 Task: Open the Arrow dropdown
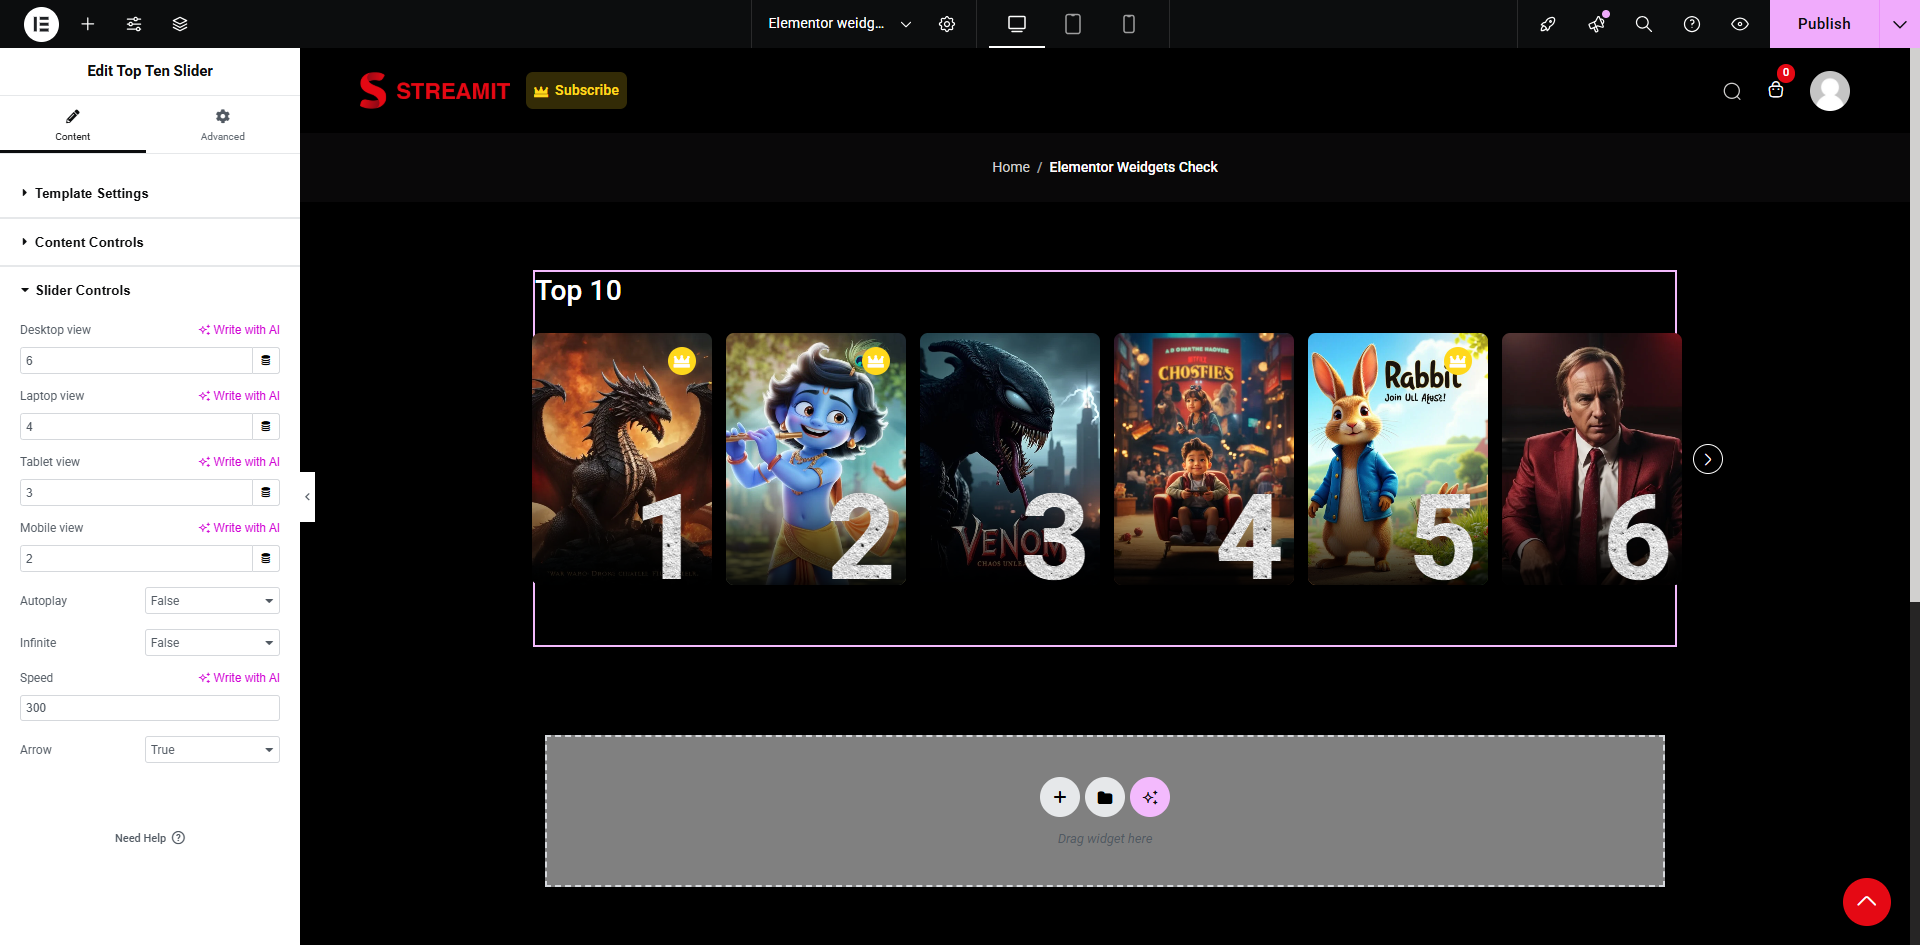point(212,750)
